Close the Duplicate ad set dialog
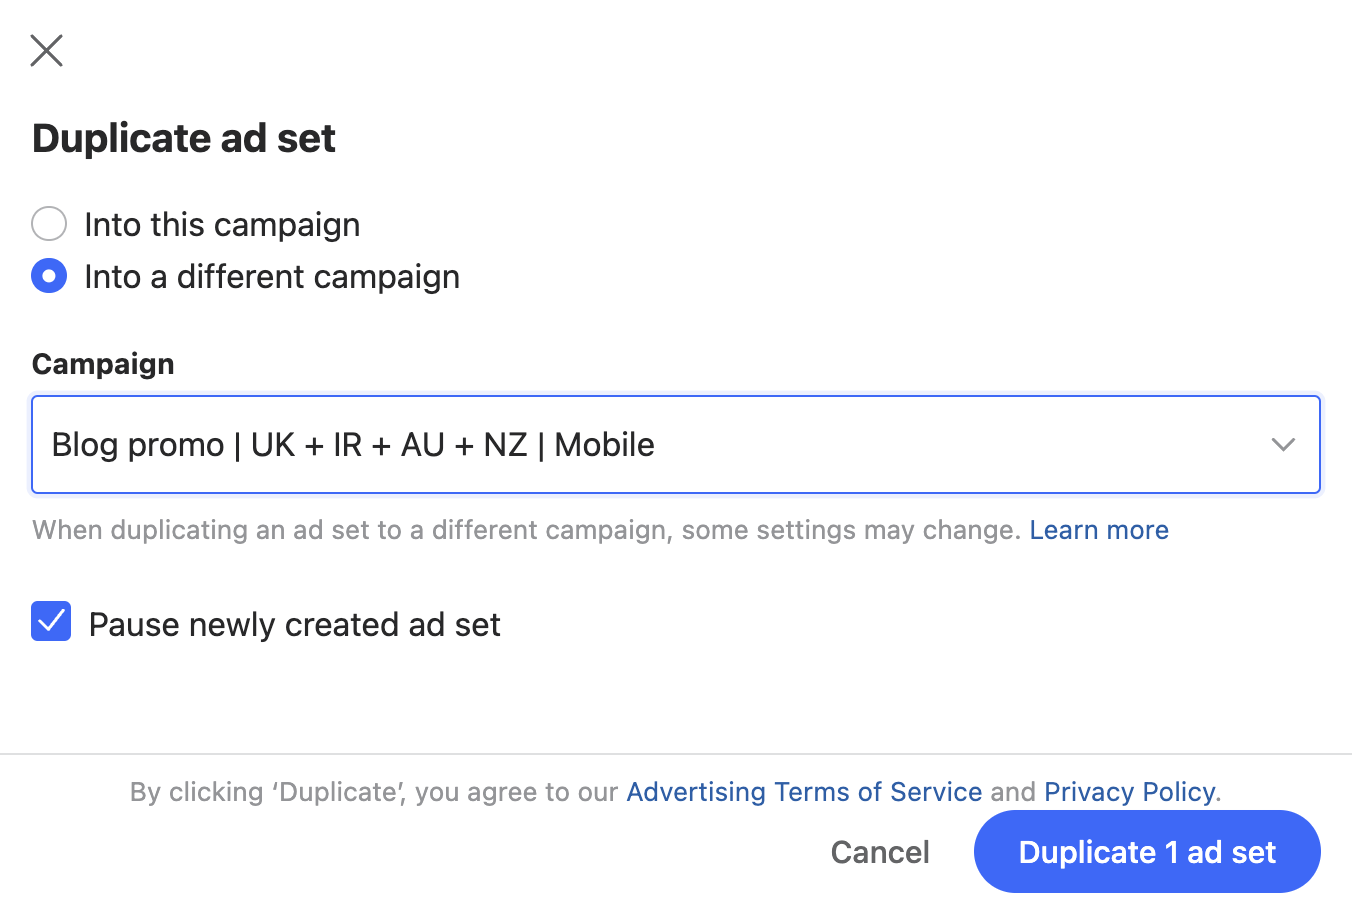 point(46,50)
